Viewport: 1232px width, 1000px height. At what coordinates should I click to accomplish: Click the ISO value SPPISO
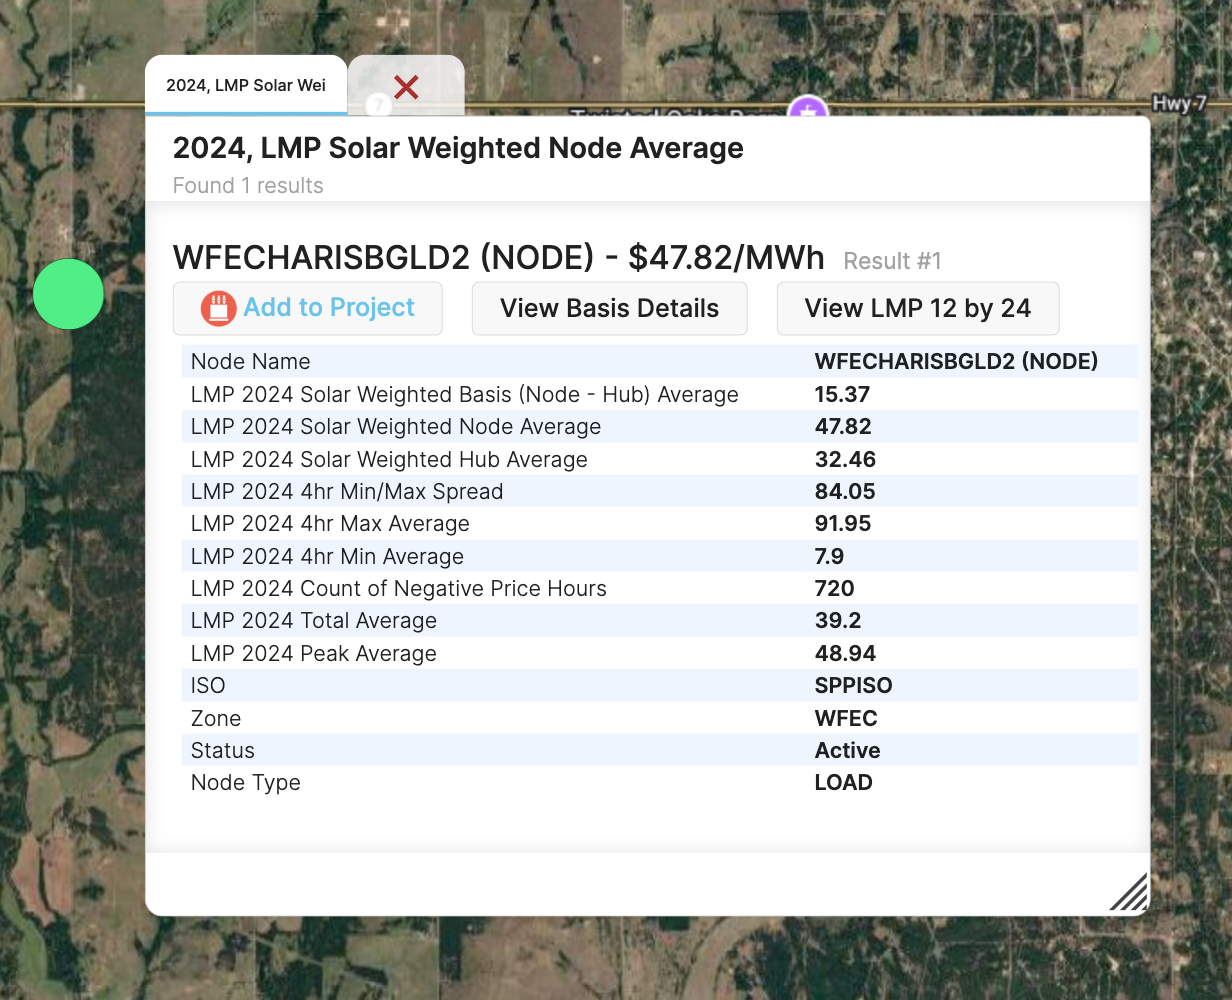tap(853, 686)
